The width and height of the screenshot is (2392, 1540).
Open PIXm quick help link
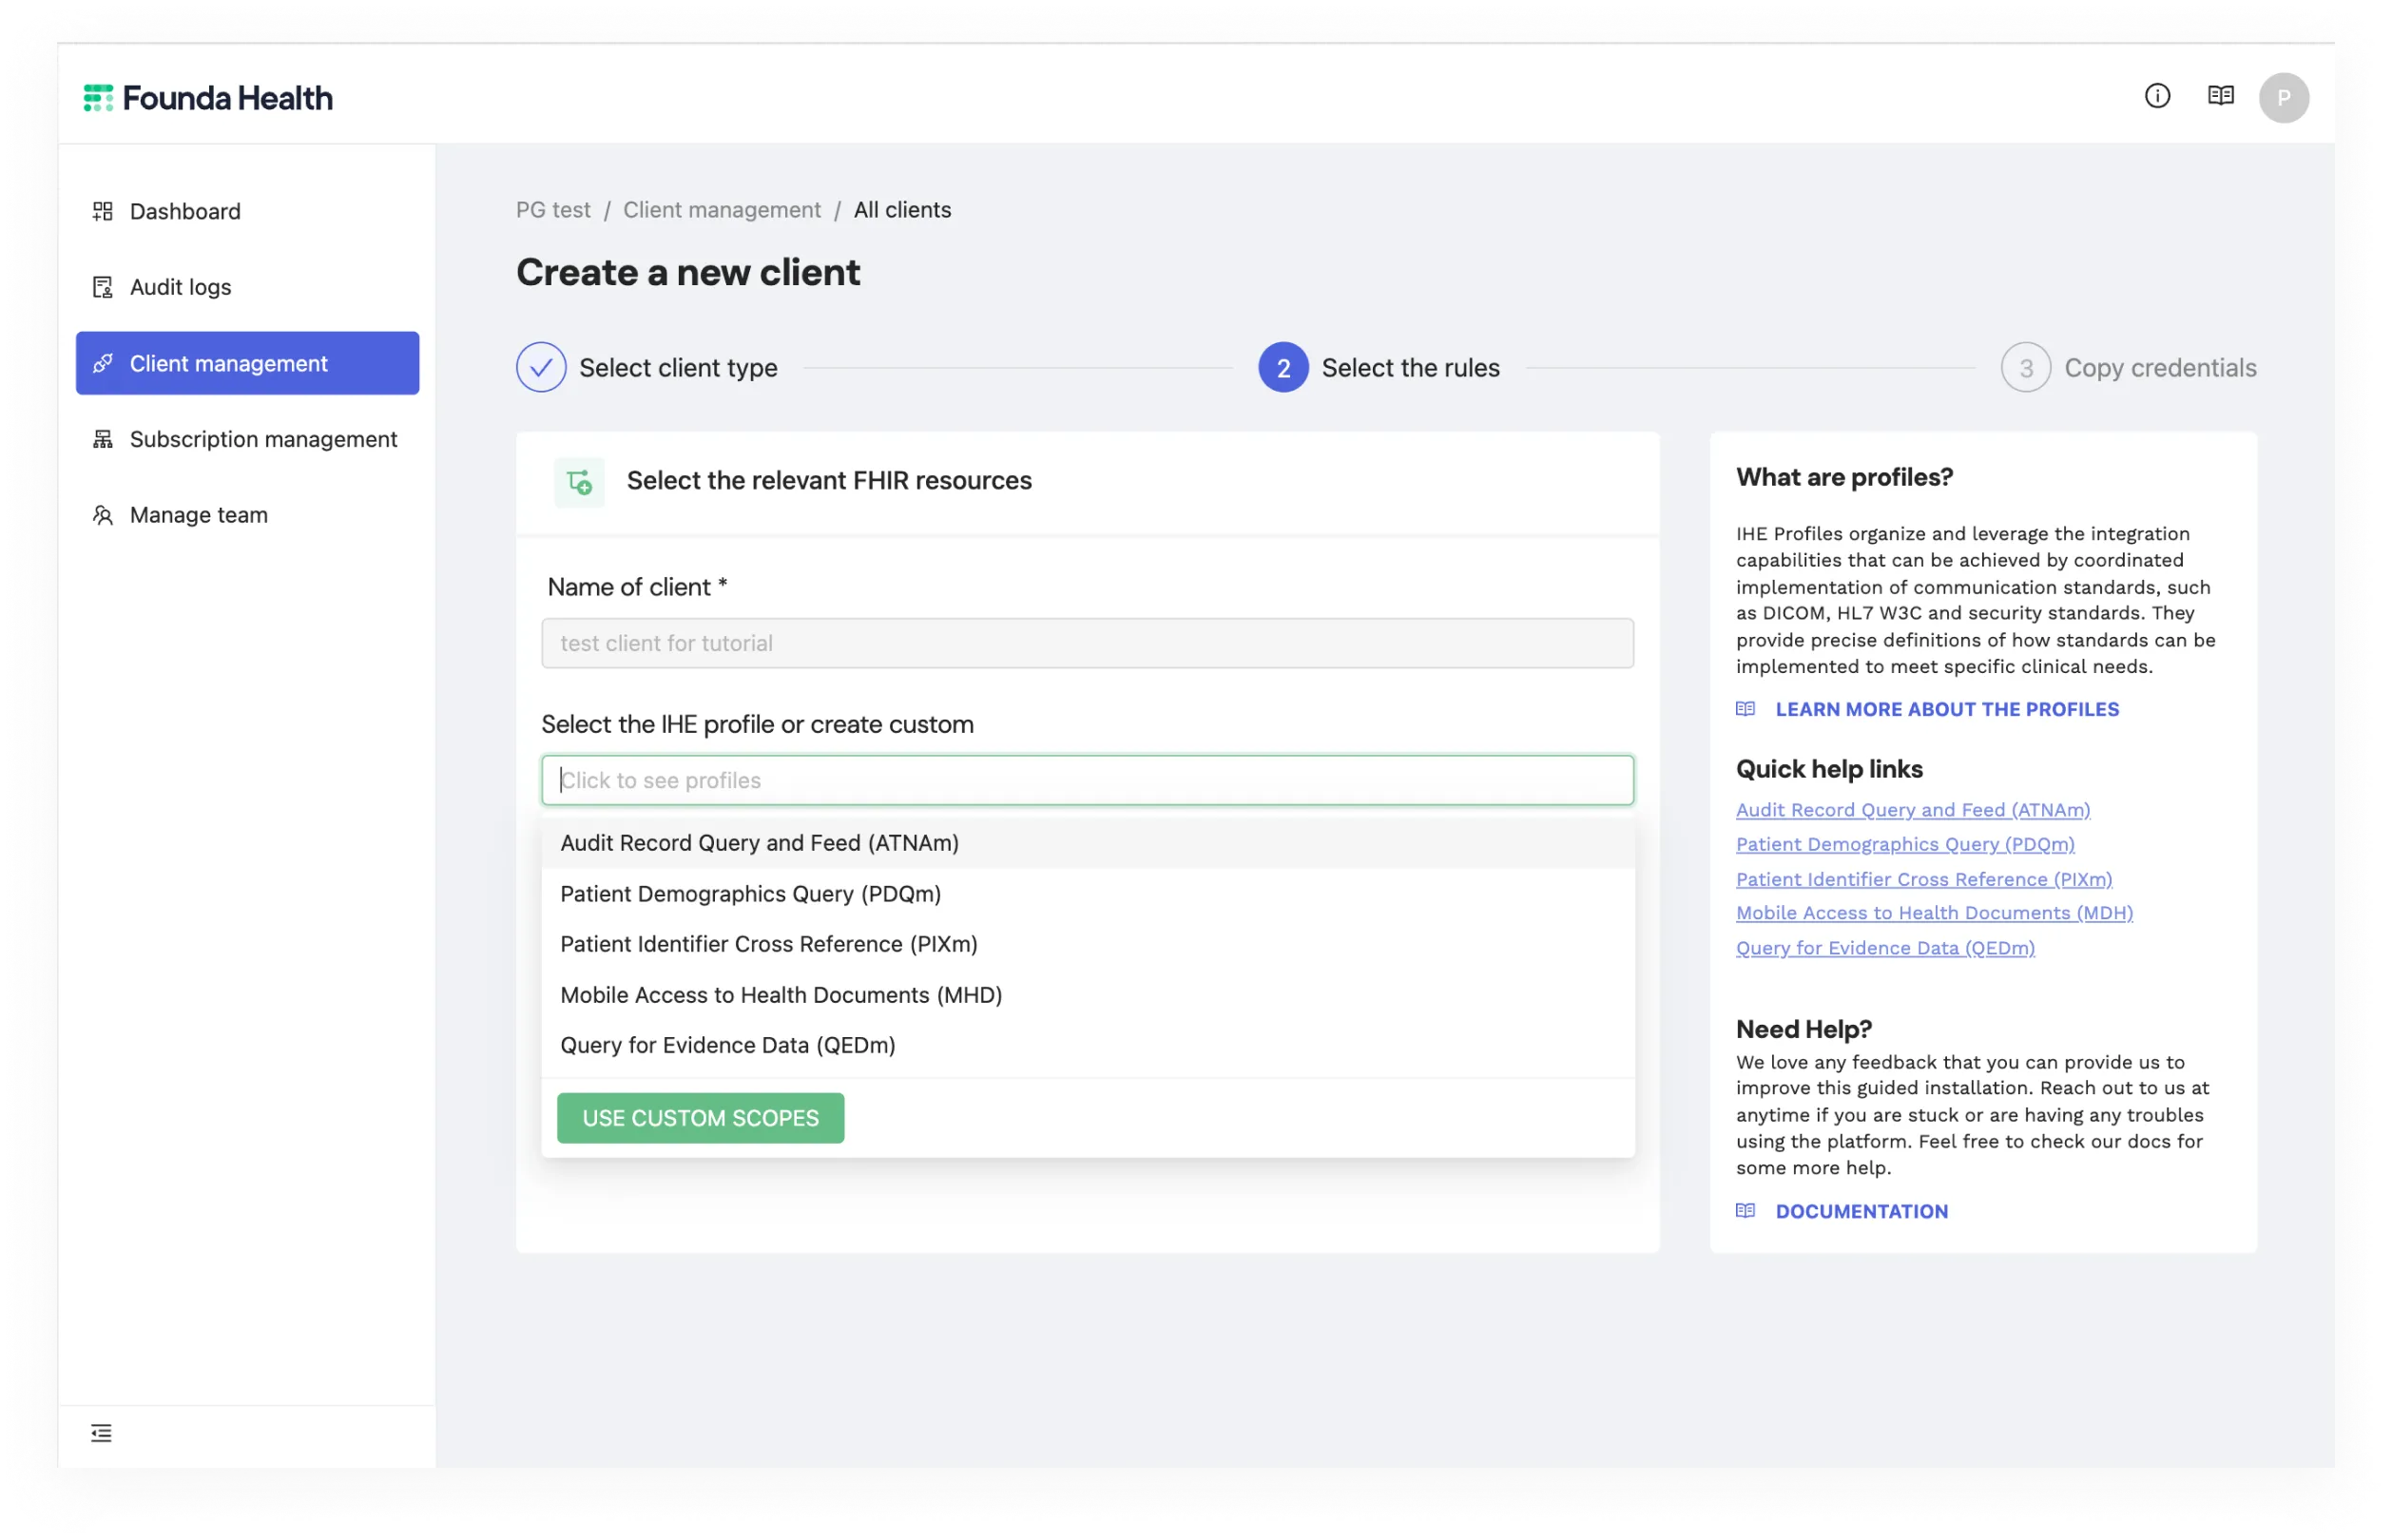point(1923,879)
